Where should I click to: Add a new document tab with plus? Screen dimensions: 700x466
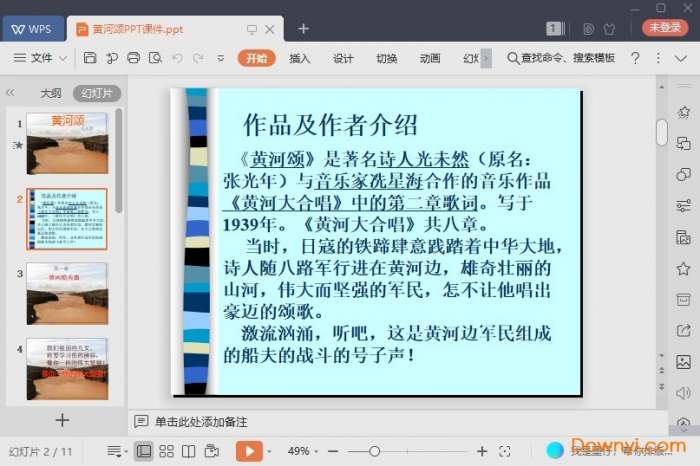304,29
